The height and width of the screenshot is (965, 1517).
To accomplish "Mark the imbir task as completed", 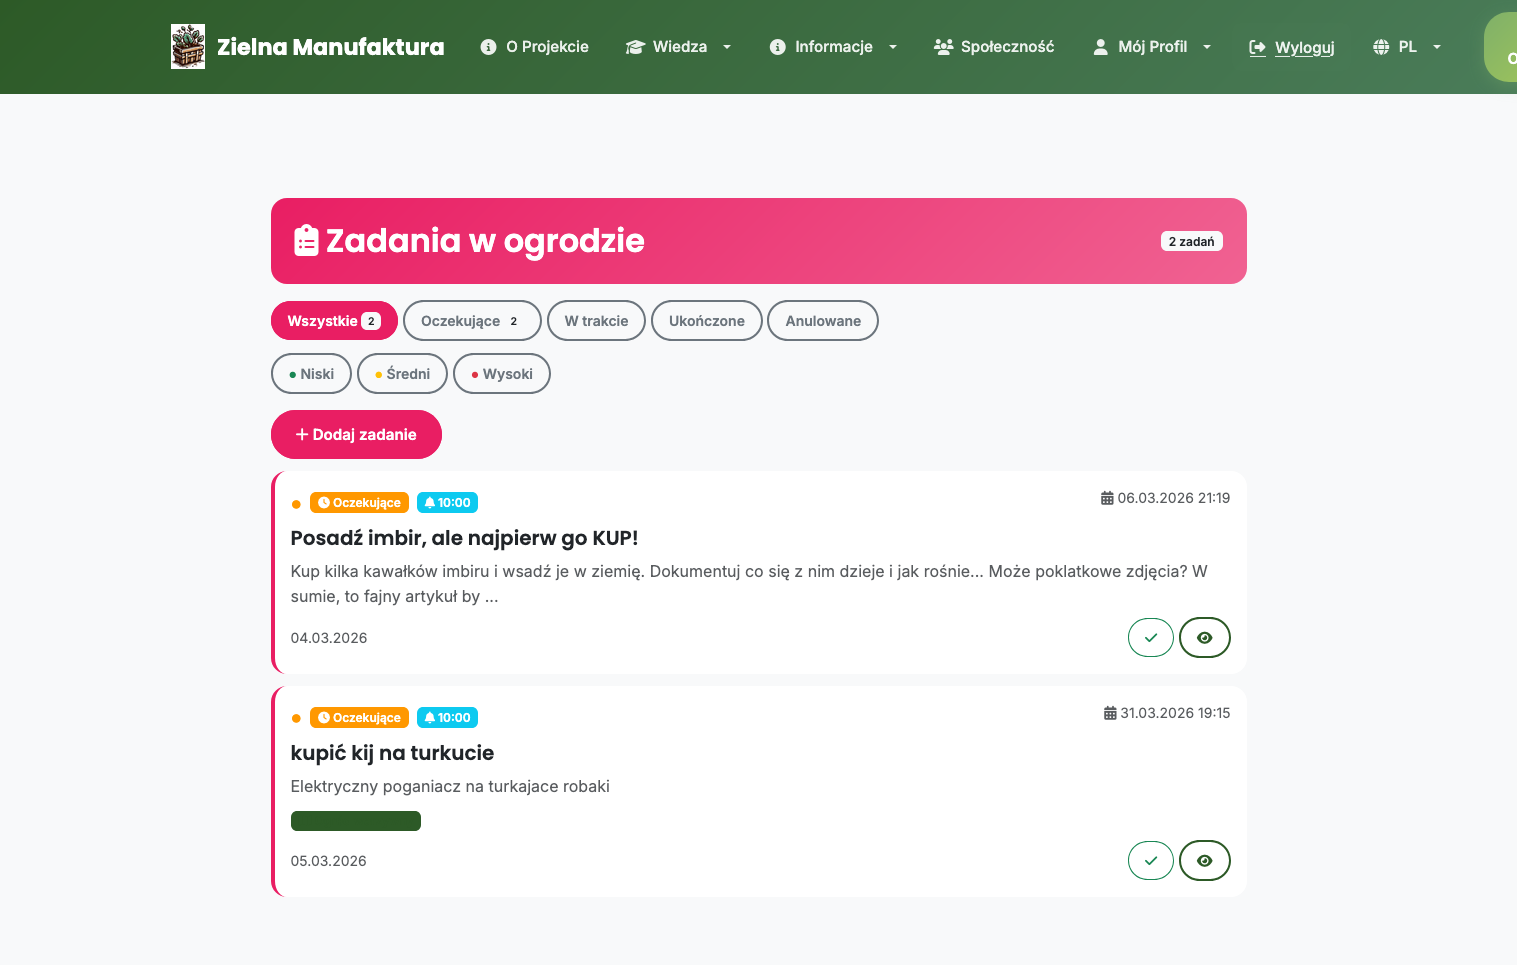I will [1150, 638].
